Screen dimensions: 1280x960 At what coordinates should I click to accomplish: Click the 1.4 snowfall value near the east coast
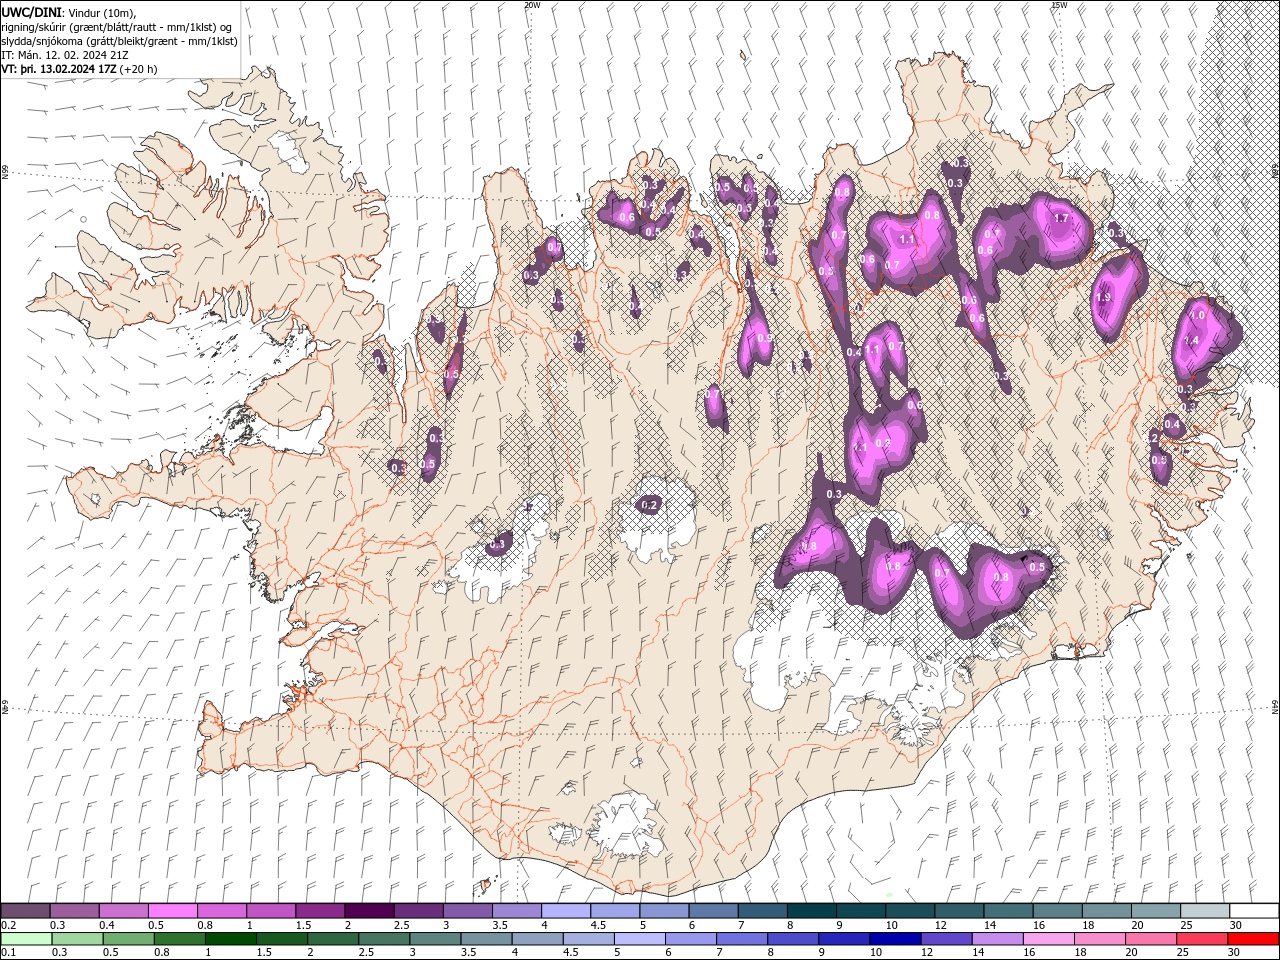(1191, 341)
